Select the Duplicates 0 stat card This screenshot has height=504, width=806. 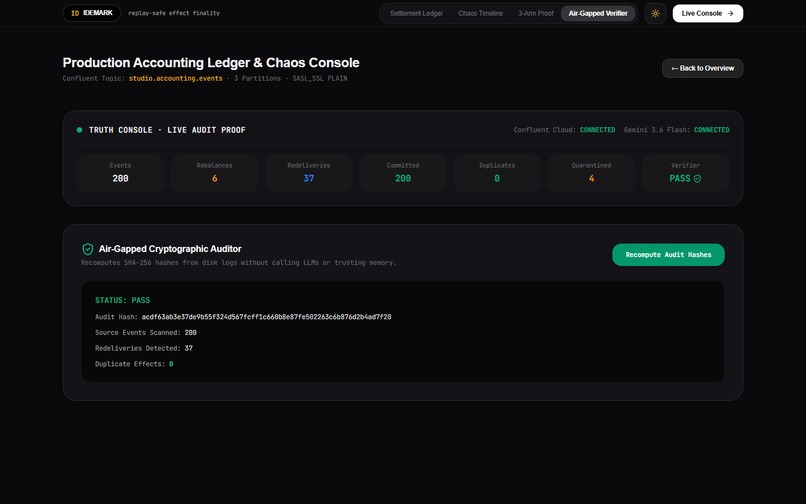(x=497, y=173)
